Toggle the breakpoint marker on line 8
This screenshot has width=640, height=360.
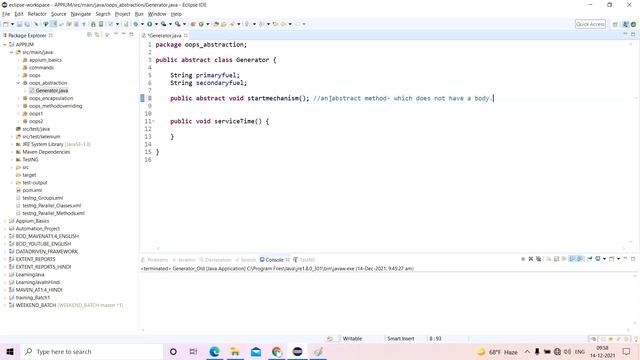click(142, 98)
